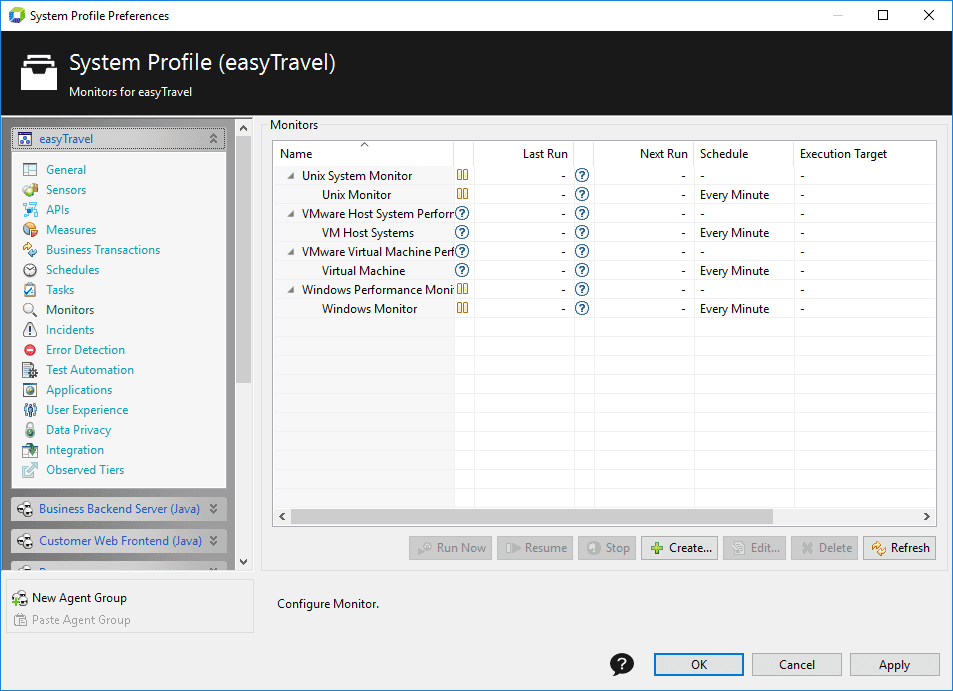Open the Schedules page
Screen dimensions: 953x691
(x=72, y=270)
